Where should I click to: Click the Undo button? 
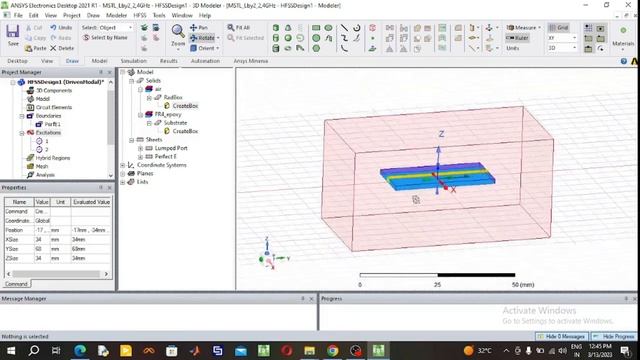coord(61,28)
